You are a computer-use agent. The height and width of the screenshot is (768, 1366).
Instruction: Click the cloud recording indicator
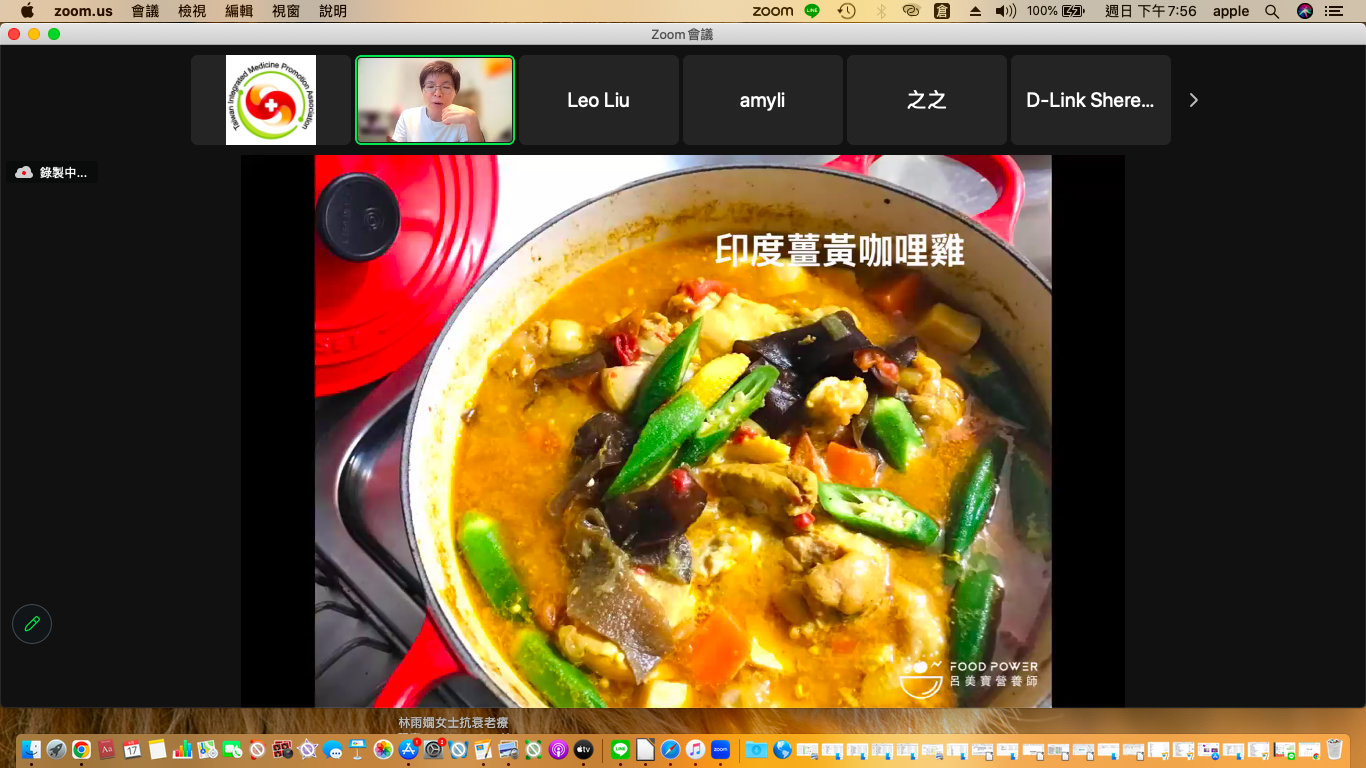pyautogui.click(x=53, y=173)
